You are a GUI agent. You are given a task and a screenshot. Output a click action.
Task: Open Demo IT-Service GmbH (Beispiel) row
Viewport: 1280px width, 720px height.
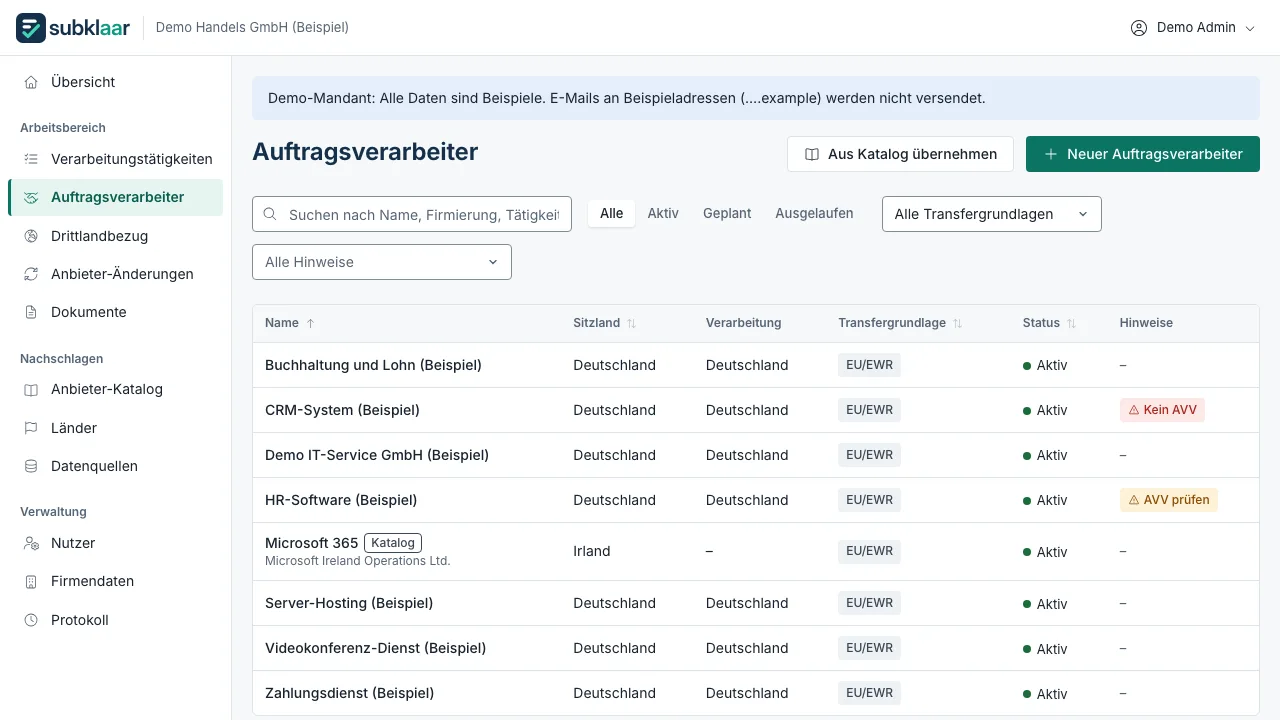(755, 455)
